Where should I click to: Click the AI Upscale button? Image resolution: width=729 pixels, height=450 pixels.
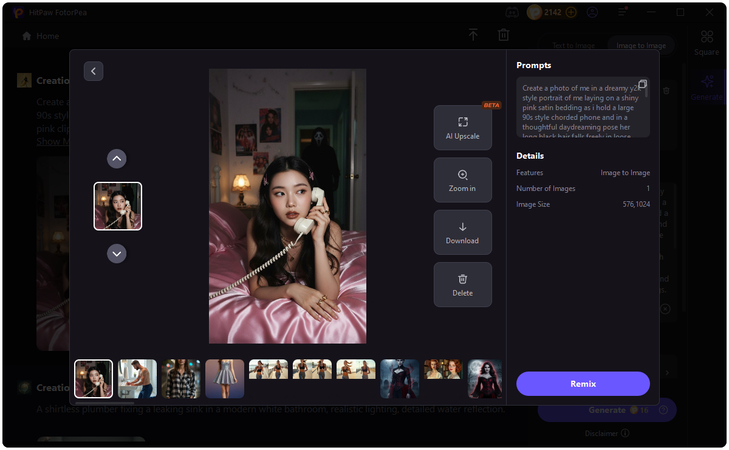463,128
